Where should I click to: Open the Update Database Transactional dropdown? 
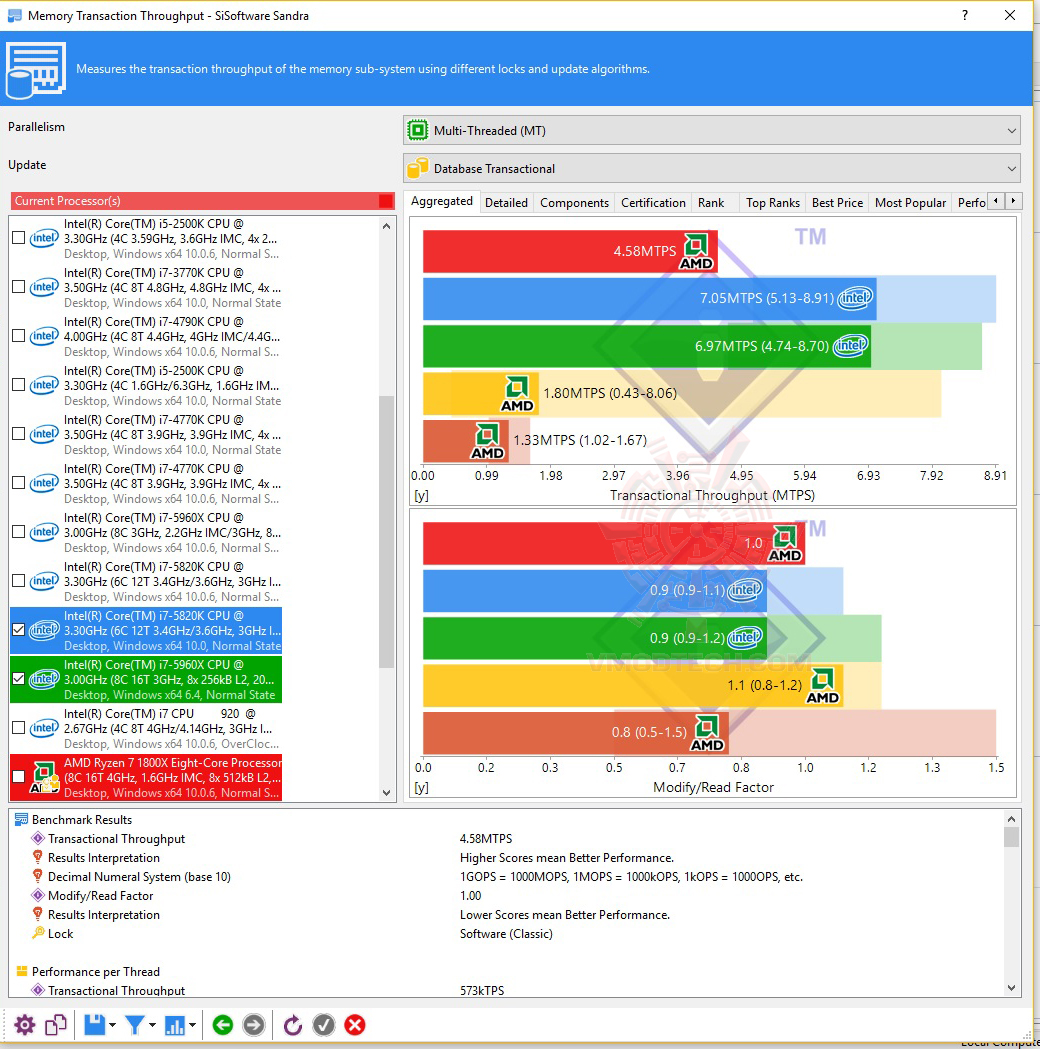(x=712, y=169)
